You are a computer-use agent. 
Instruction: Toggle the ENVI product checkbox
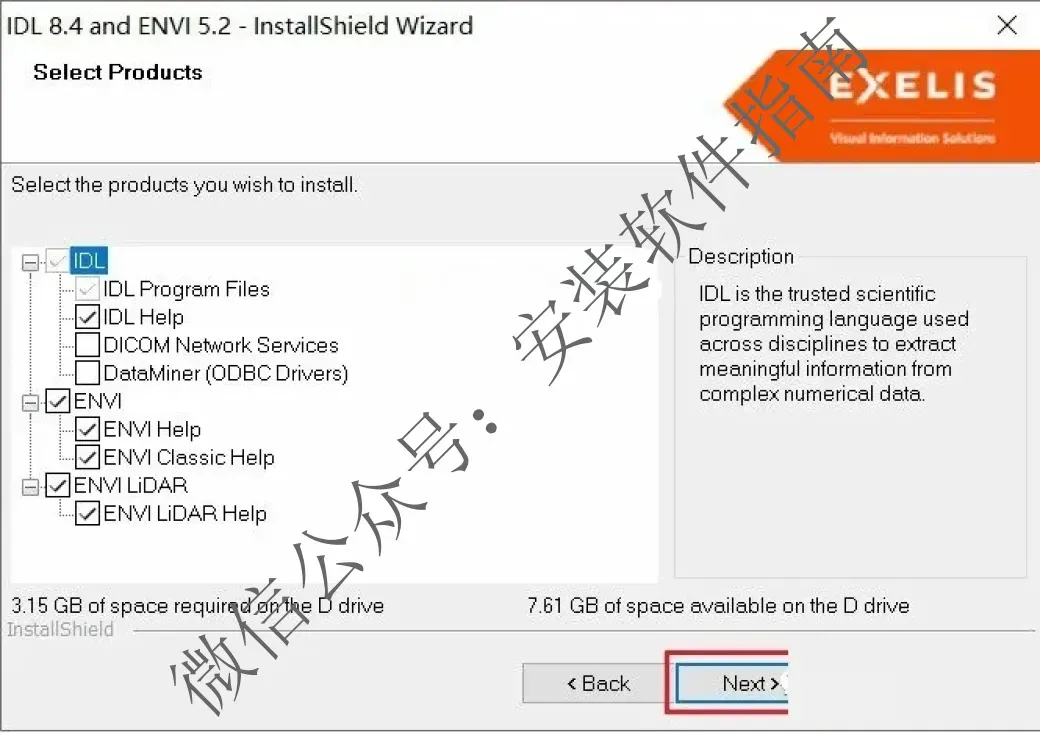[58, 401]
